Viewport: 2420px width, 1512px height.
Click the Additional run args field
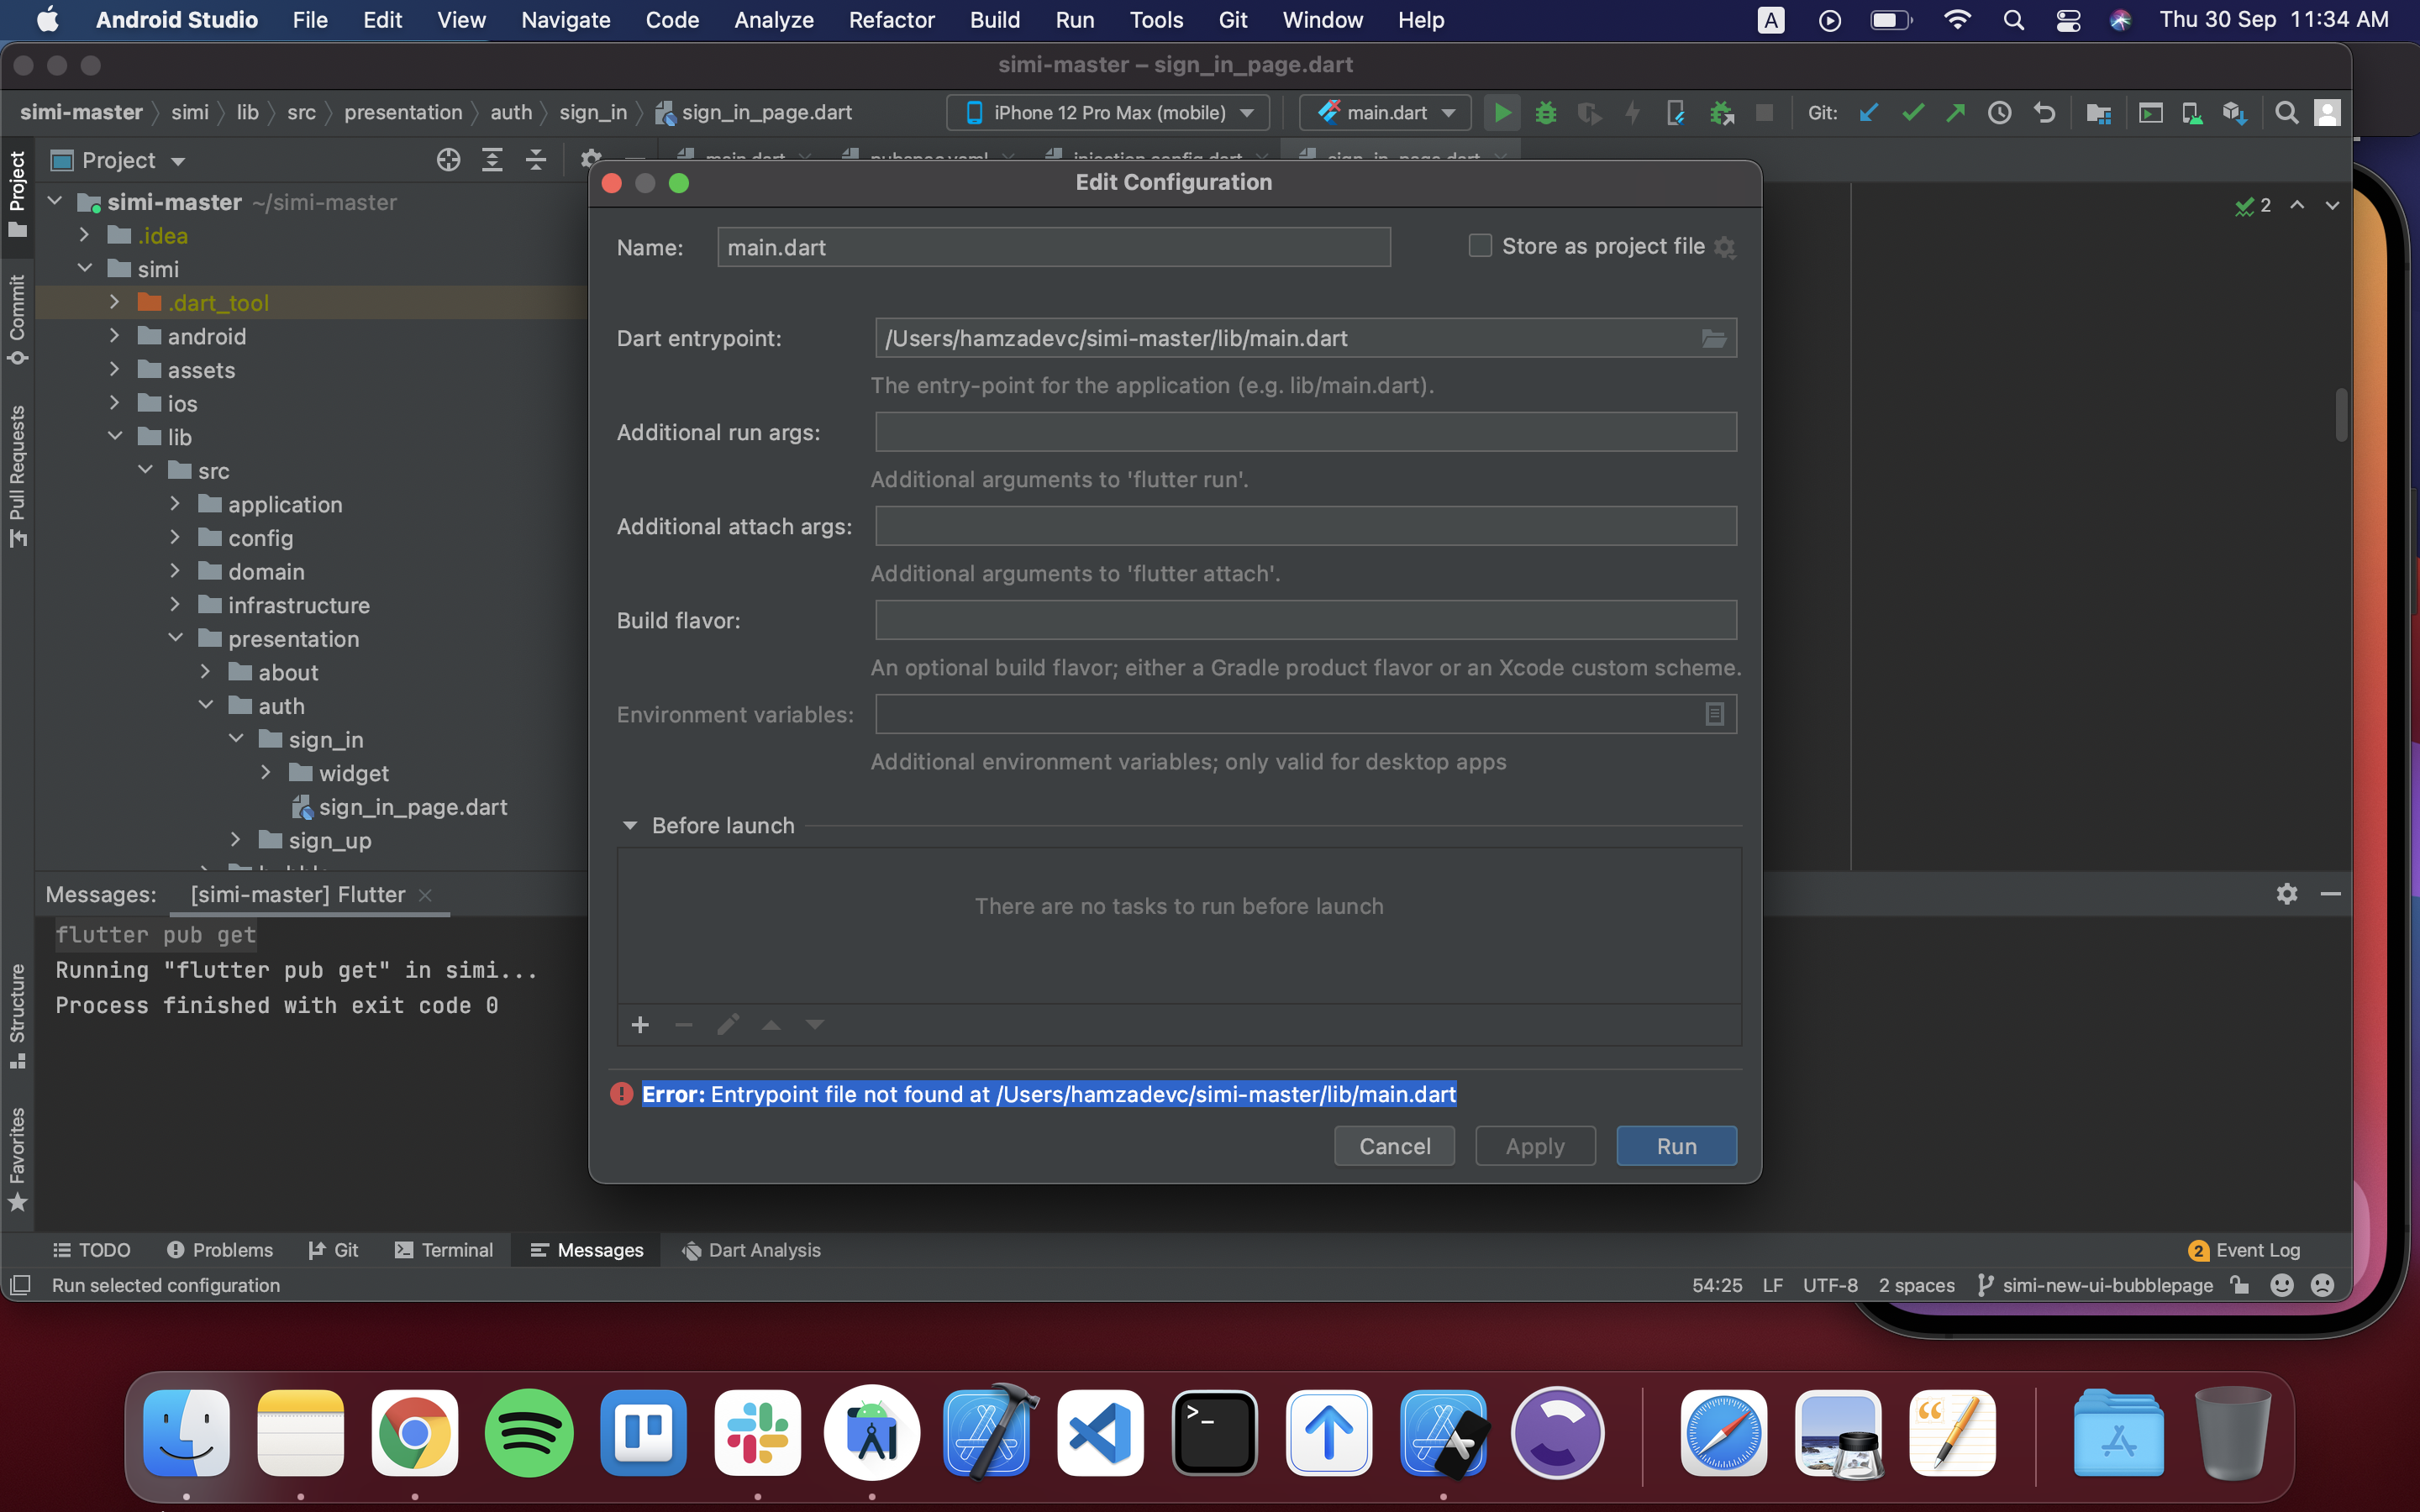pos(1306,432)
